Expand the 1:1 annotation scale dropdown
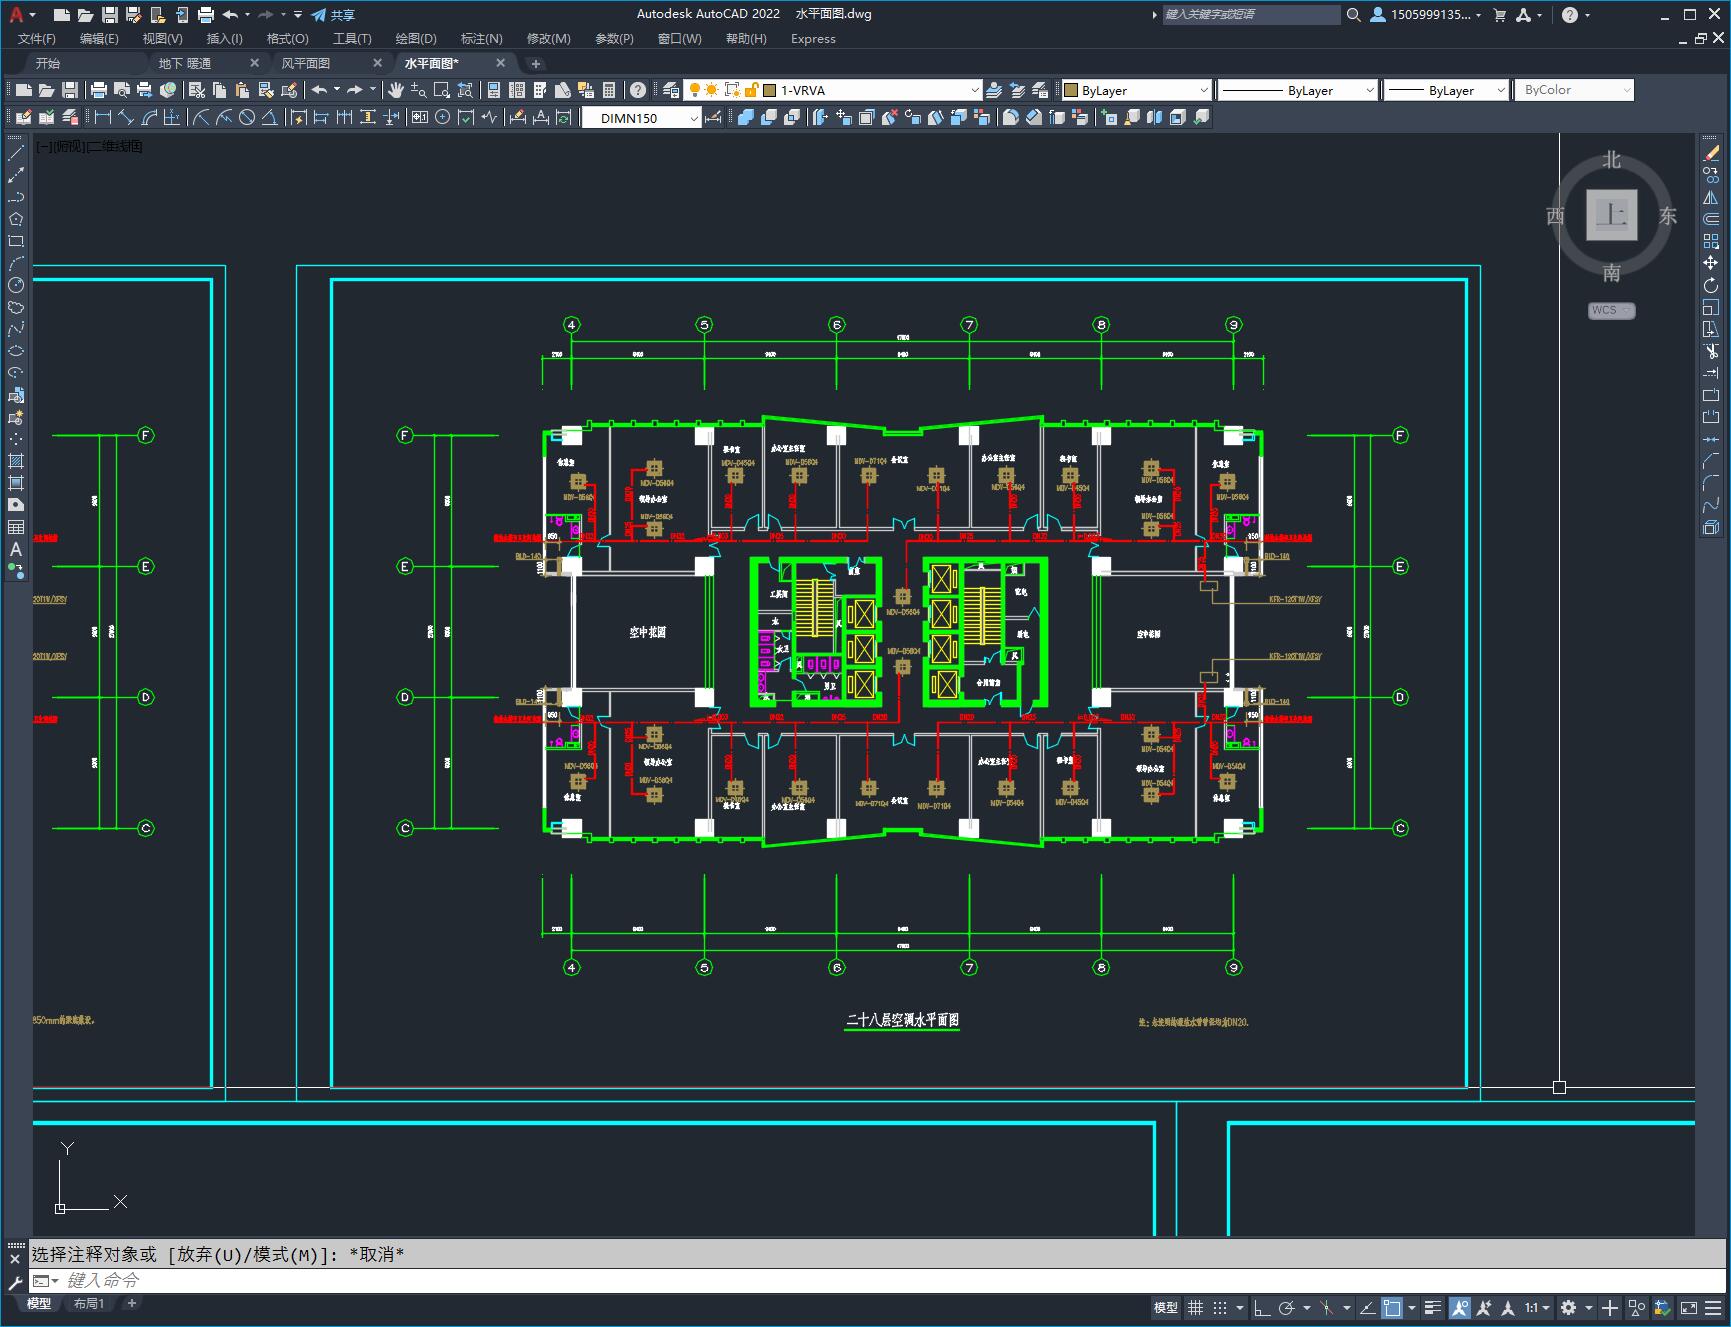 [1538, 1307]
